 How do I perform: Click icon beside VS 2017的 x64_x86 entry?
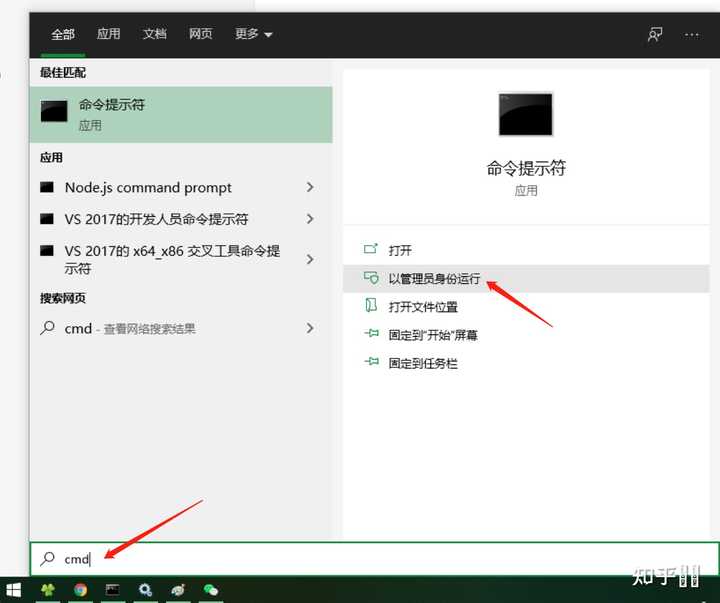click(47, 251)
